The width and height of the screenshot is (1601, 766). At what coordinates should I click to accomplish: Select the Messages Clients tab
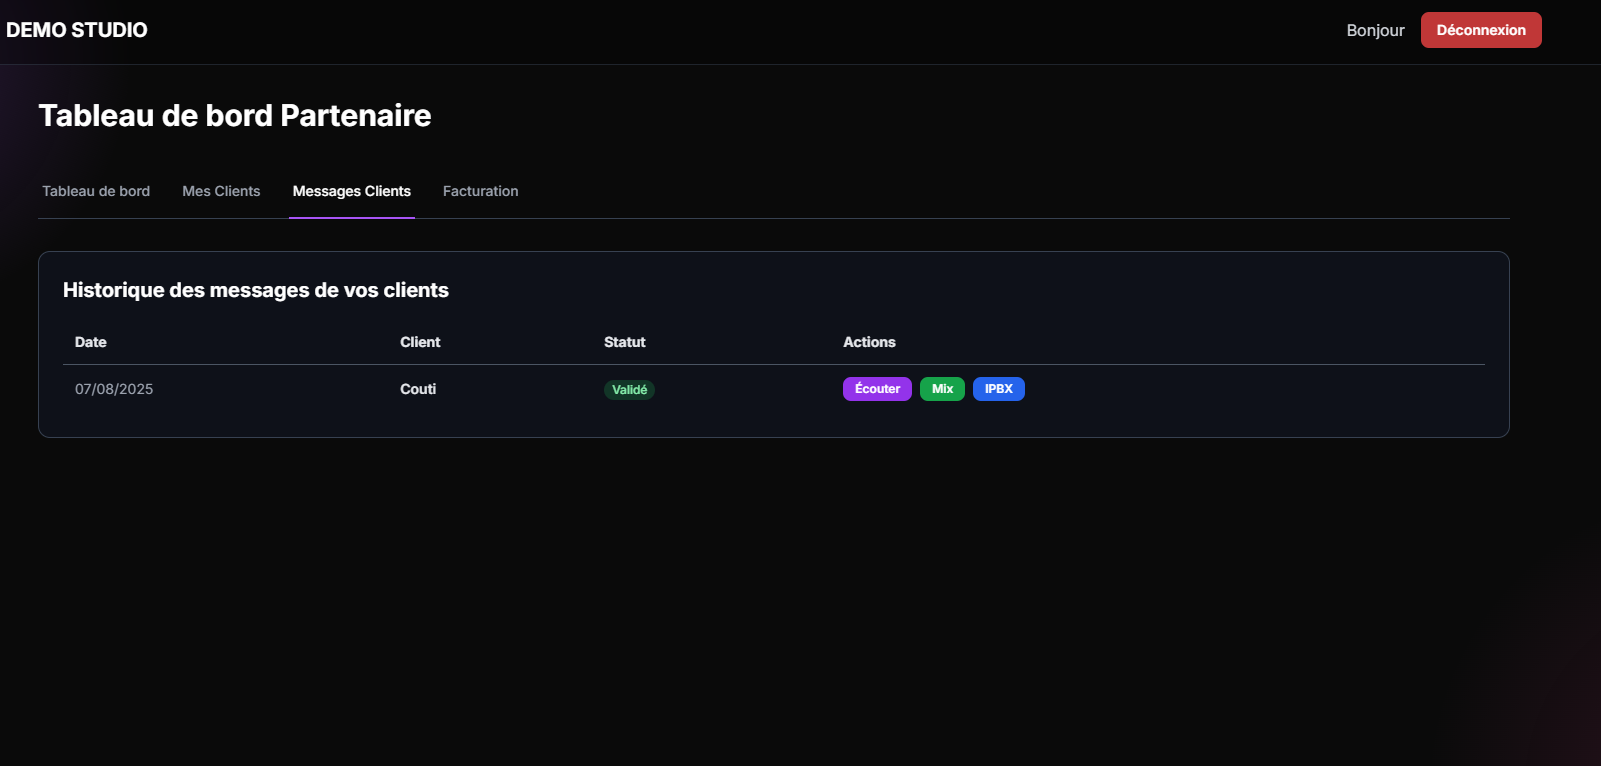click(351, 191)
